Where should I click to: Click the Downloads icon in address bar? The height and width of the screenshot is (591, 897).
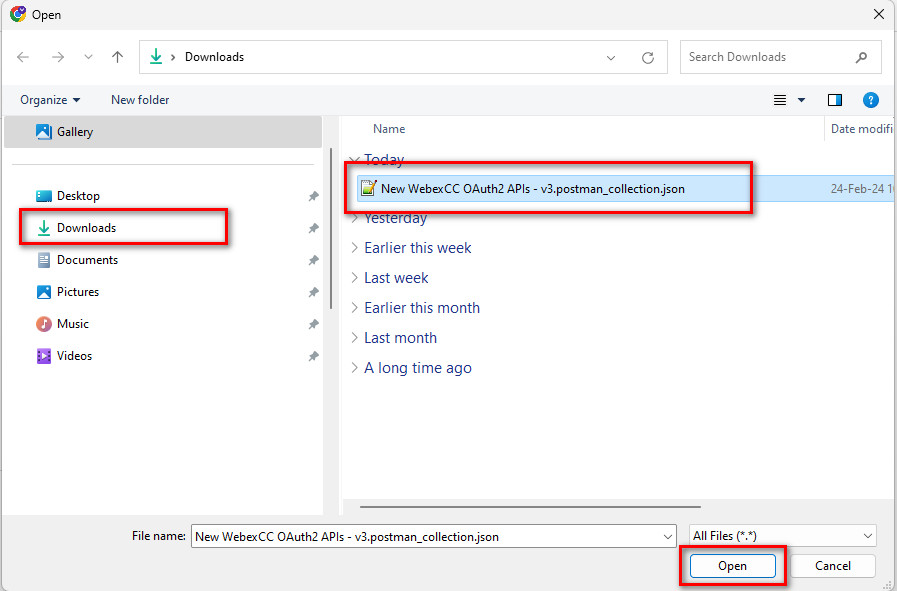pos(156,57)
